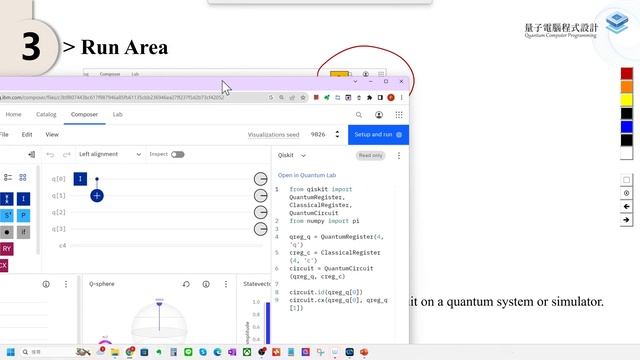The height and width of the screenshot is (360, 640).
Task: Select the red pen color swatch
Action: [x=627, y=73]
